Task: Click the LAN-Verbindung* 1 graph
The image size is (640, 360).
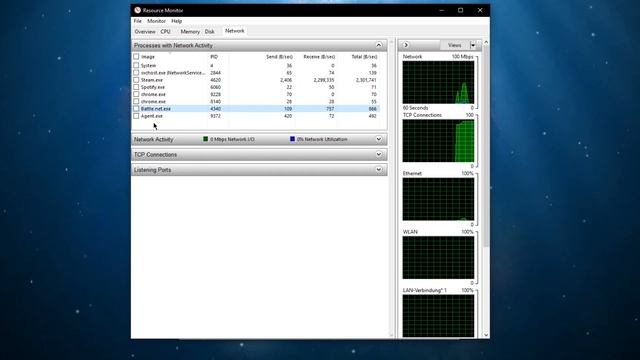Action: tap(438, 316)
